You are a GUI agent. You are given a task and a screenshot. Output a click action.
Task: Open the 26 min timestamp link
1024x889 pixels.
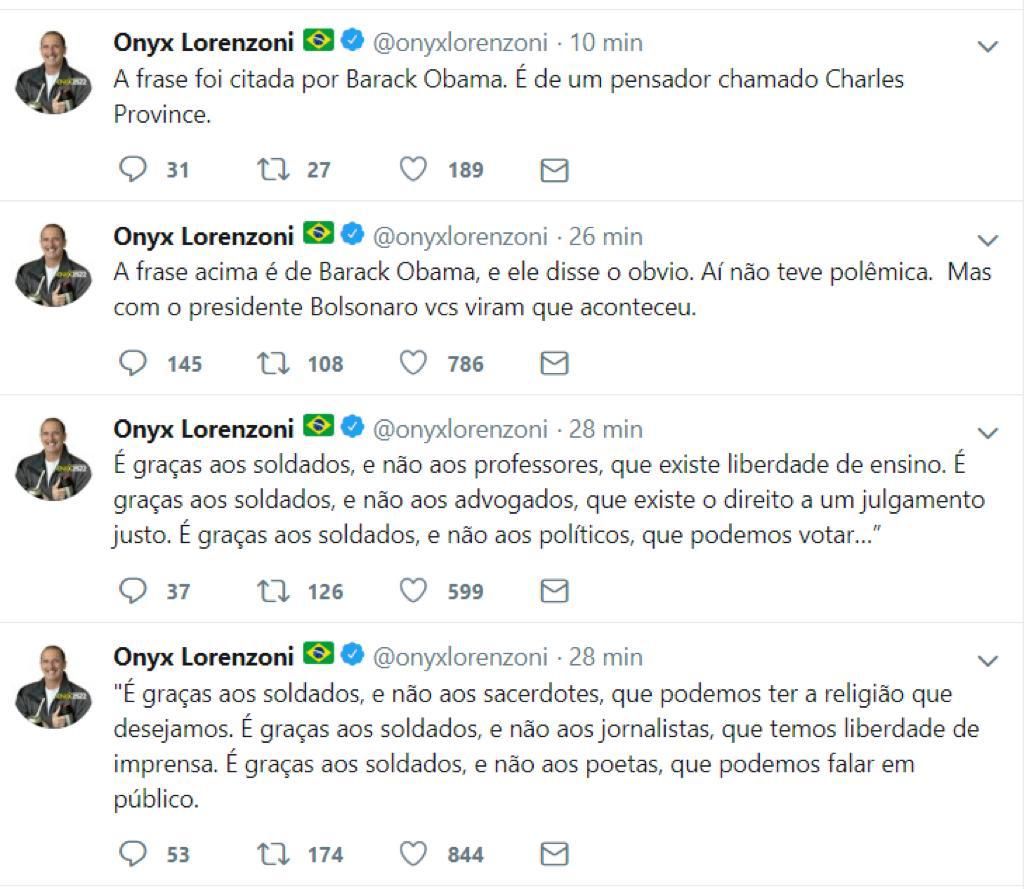606,236
